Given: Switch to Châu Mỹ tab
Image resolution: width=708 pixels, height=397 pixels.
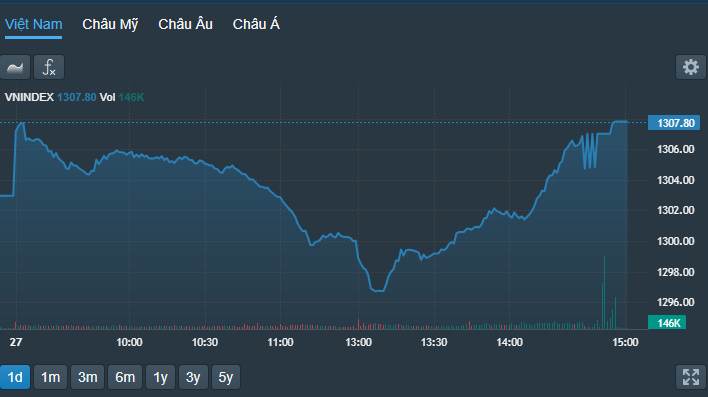Looking at the screenshot, I should (x=110, y=24).
